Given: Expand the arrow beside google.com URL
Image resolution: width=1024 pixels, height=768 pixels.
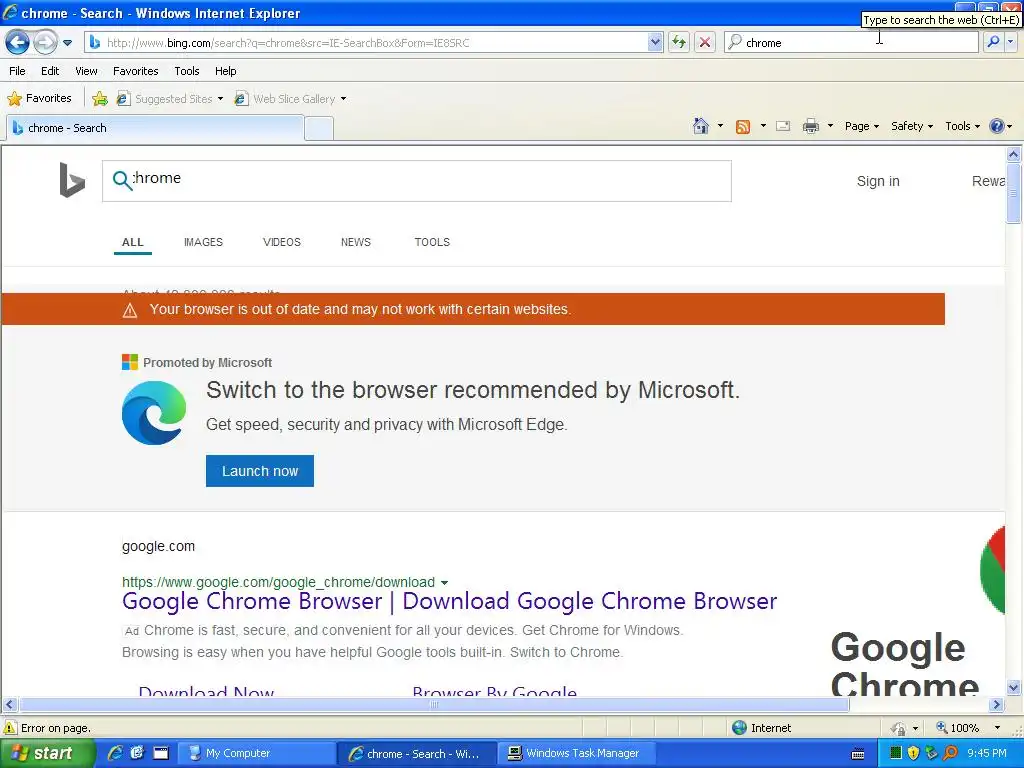Looking at the screenshot, I should [x=445, y=583].
